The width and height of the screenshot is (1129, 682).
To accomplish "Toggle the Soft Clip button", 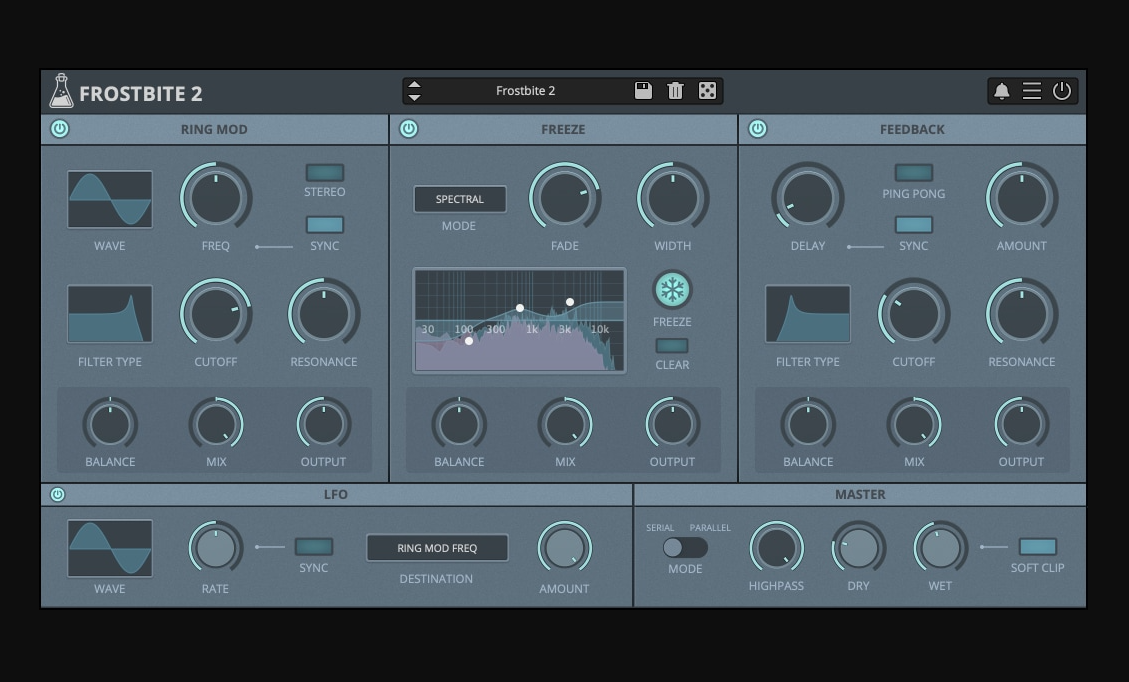I will click(1037, 547).
